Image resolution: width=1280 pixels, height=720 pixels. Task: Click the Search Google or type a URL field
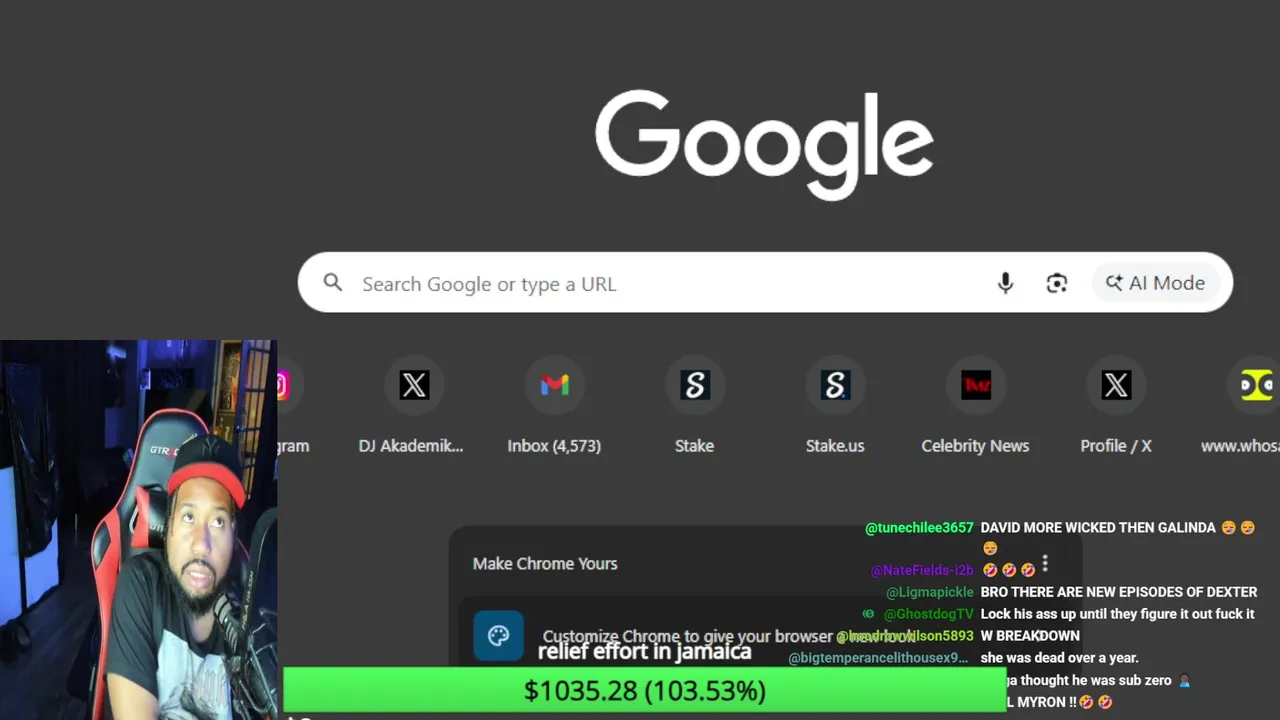pos(765,282)
